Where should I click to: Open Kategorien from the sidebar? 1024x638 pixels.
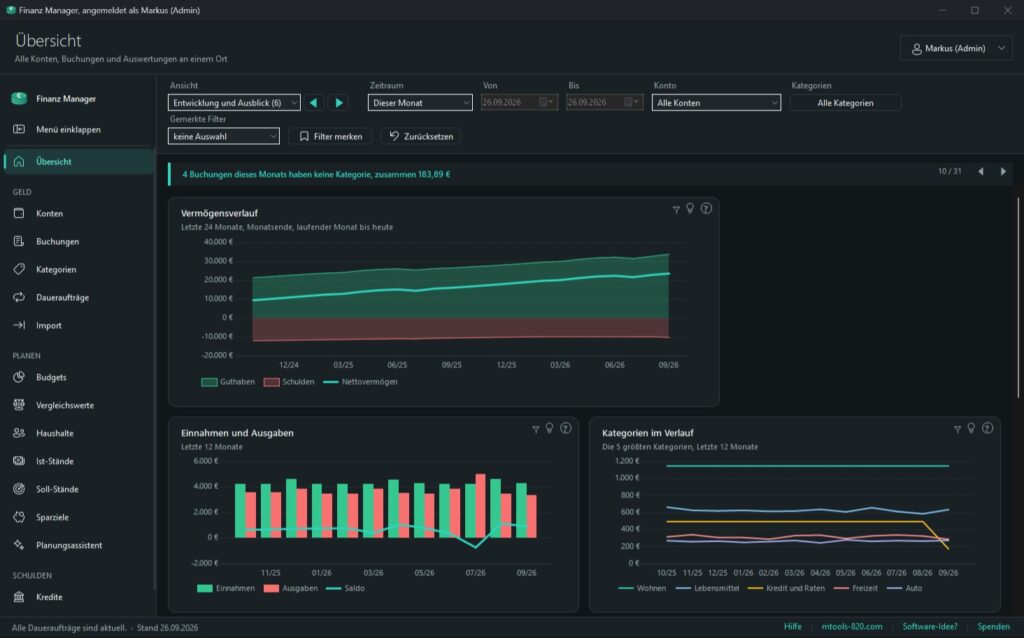[x=77, y=269]
